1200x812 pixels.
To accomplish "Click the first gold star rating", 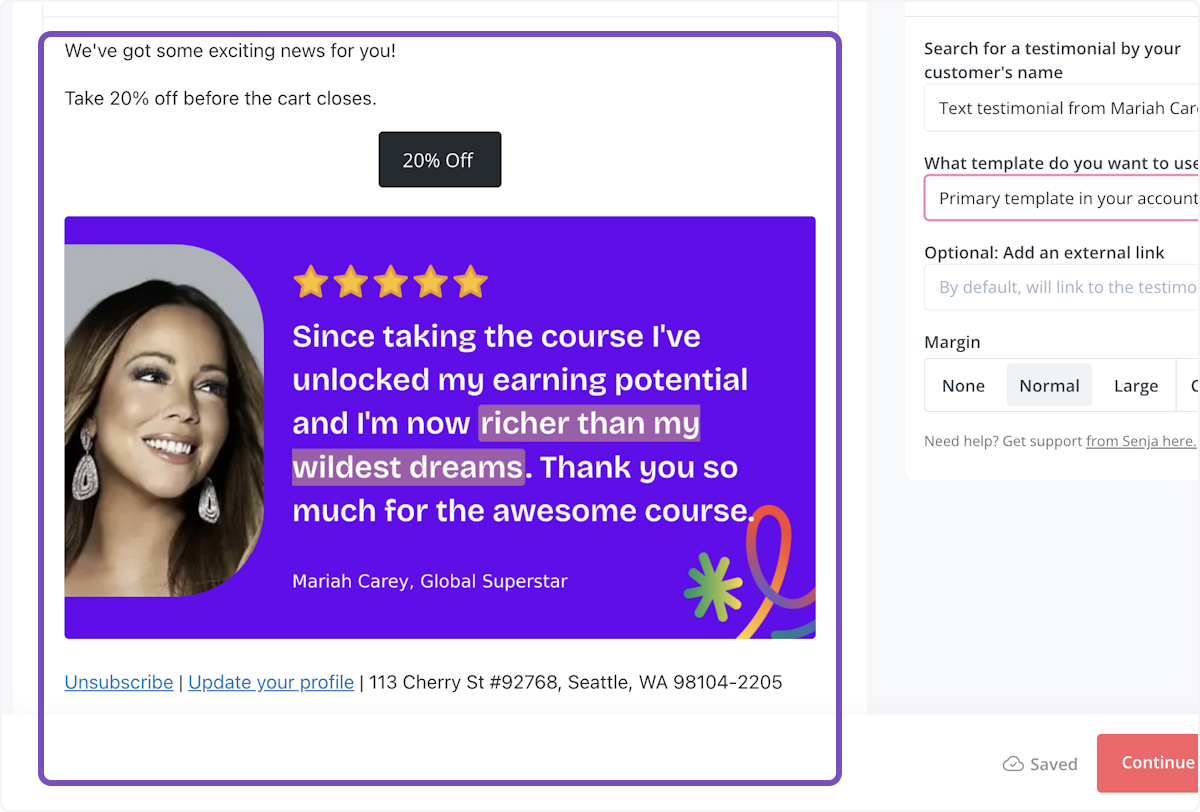I will point(311,282).
